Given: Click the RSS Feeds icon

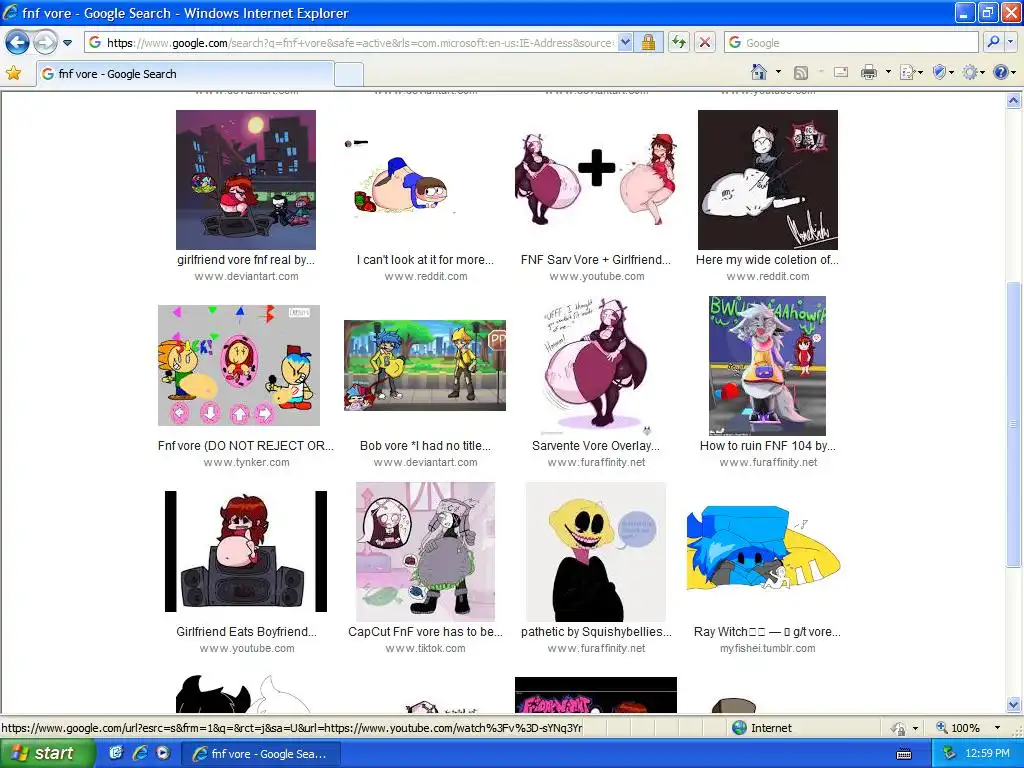Looking at the screenshot, I should pyautogui.click(x=801, y=72).
